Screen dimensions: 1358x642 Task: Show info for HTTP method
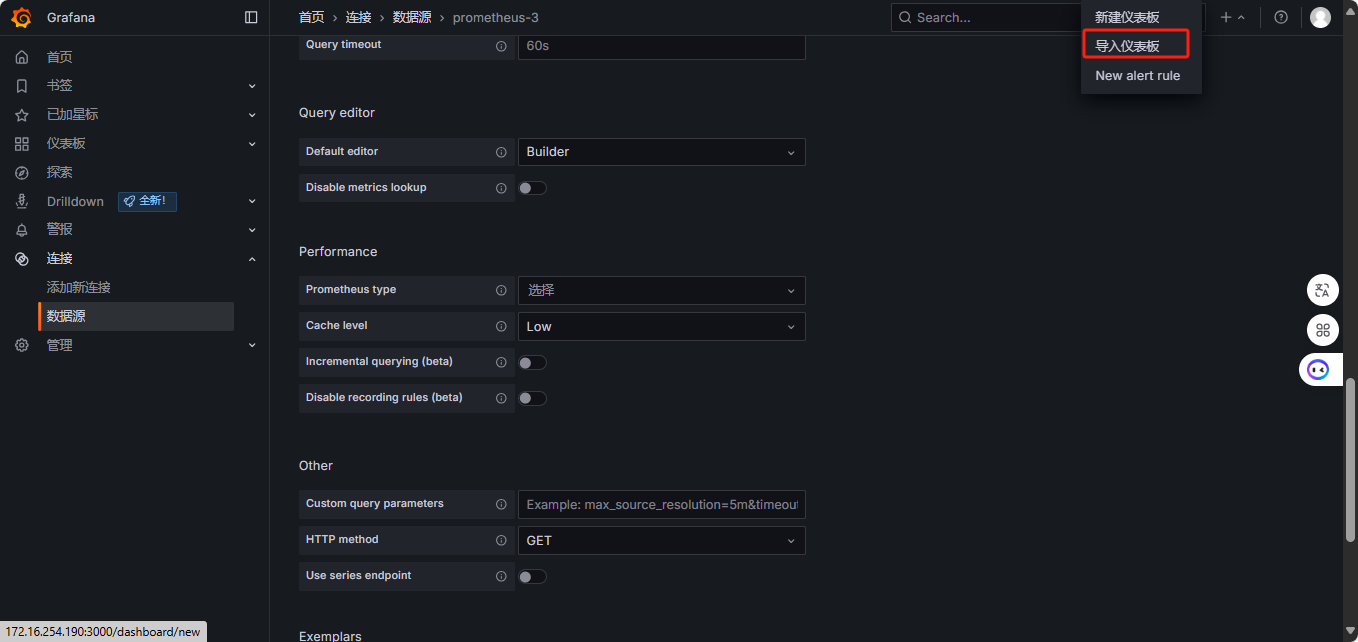point(501,540)
